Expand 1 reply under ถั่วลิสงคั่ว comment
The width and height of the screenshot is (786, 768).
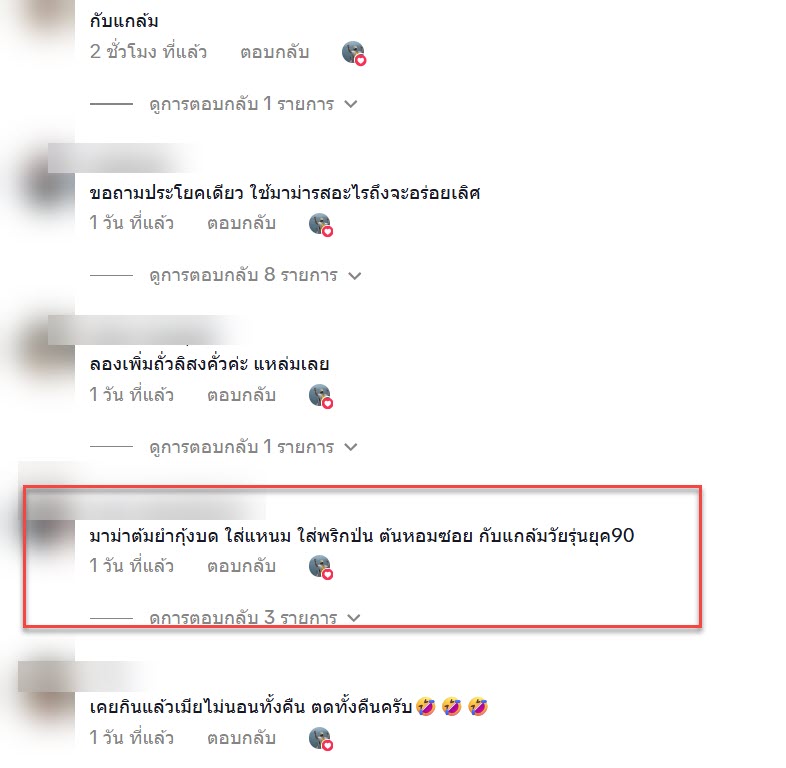[x=253, y=447]
